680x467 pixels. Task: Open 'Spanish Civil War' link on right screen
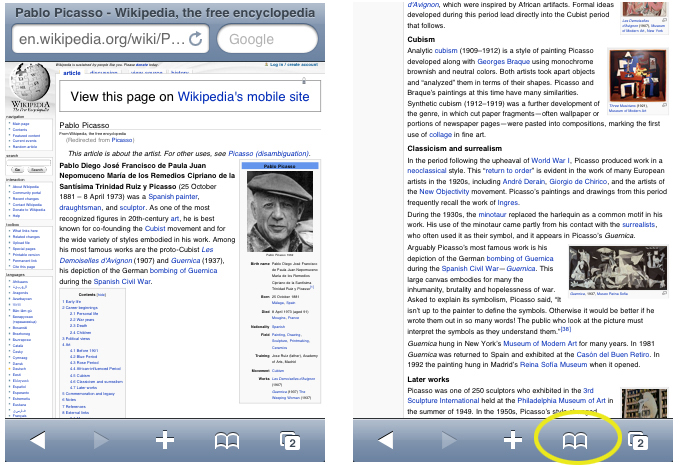[x=470, y=269]
